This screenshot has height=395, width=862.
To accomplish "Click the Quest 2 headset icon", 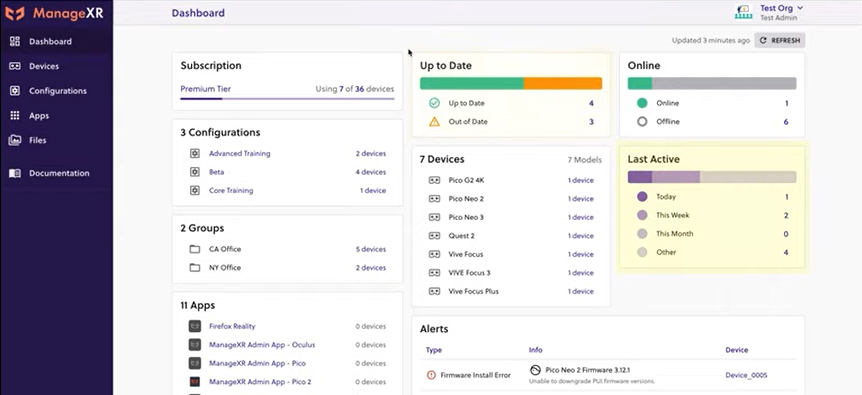I will (x=434, y=236).
